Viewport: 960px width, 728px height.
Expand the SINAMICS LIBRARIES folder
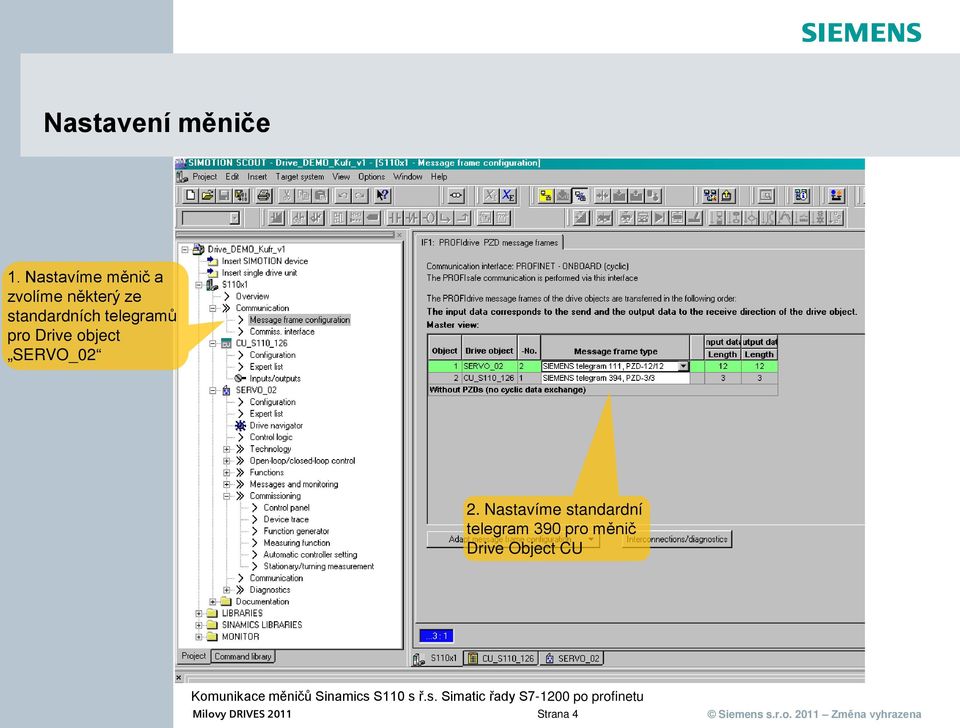tap(198, 625)
